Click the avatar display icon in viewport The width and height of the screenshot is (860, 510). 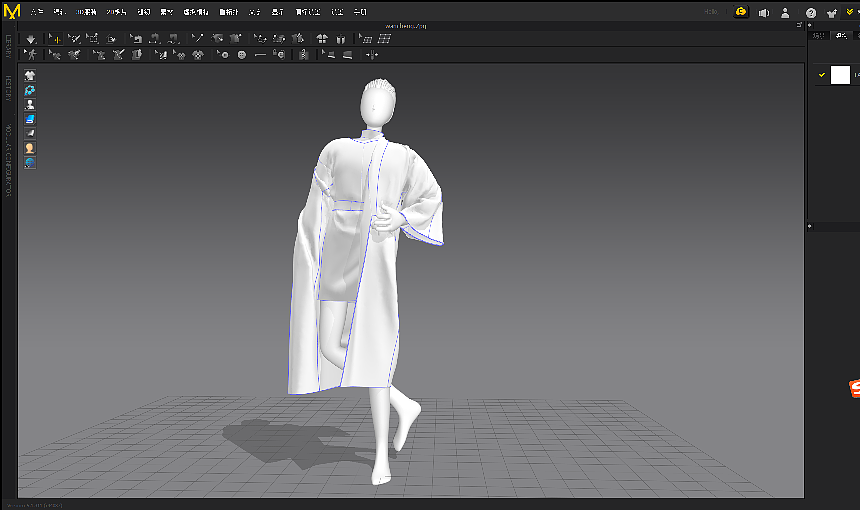click(30, 104)
